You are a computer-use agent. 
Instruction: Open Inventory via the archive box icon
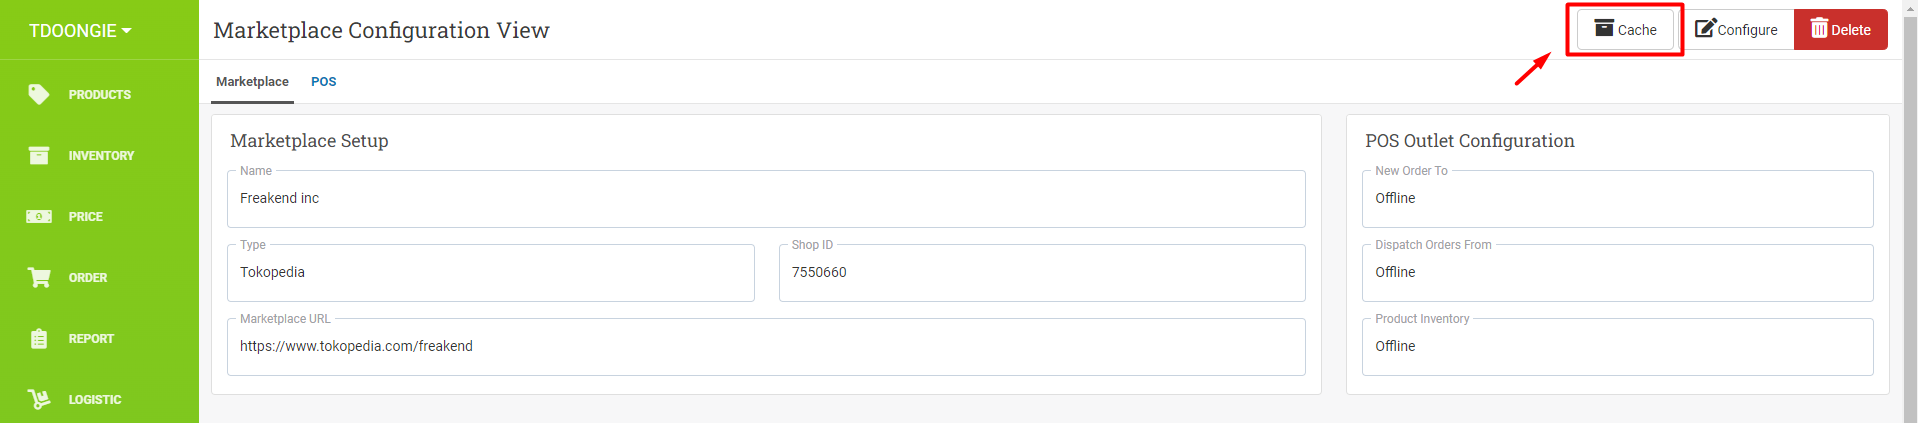tap(39, 155)
